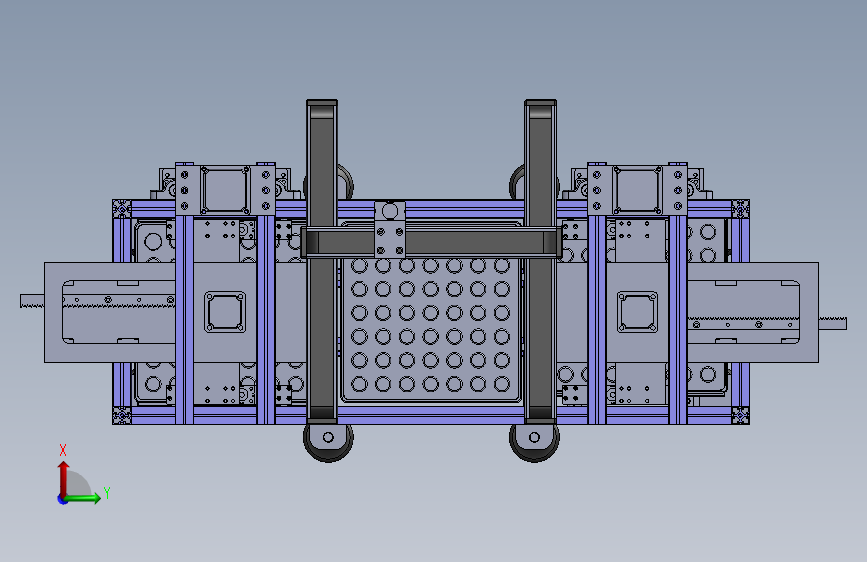The image size is (867, 562).
Task: Click the red X axis arrow of the triad
Action: coord(64,478)
